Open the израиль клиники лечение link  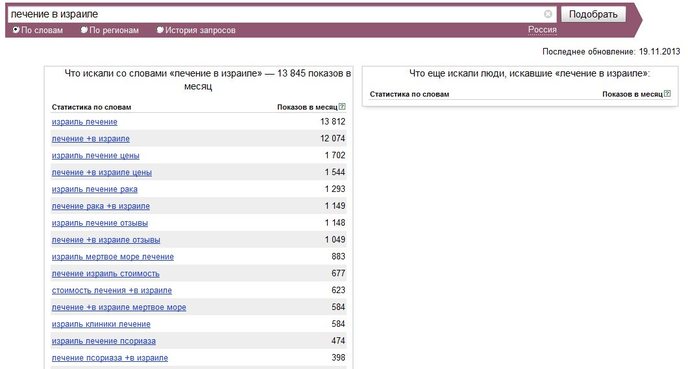[101, 324]
